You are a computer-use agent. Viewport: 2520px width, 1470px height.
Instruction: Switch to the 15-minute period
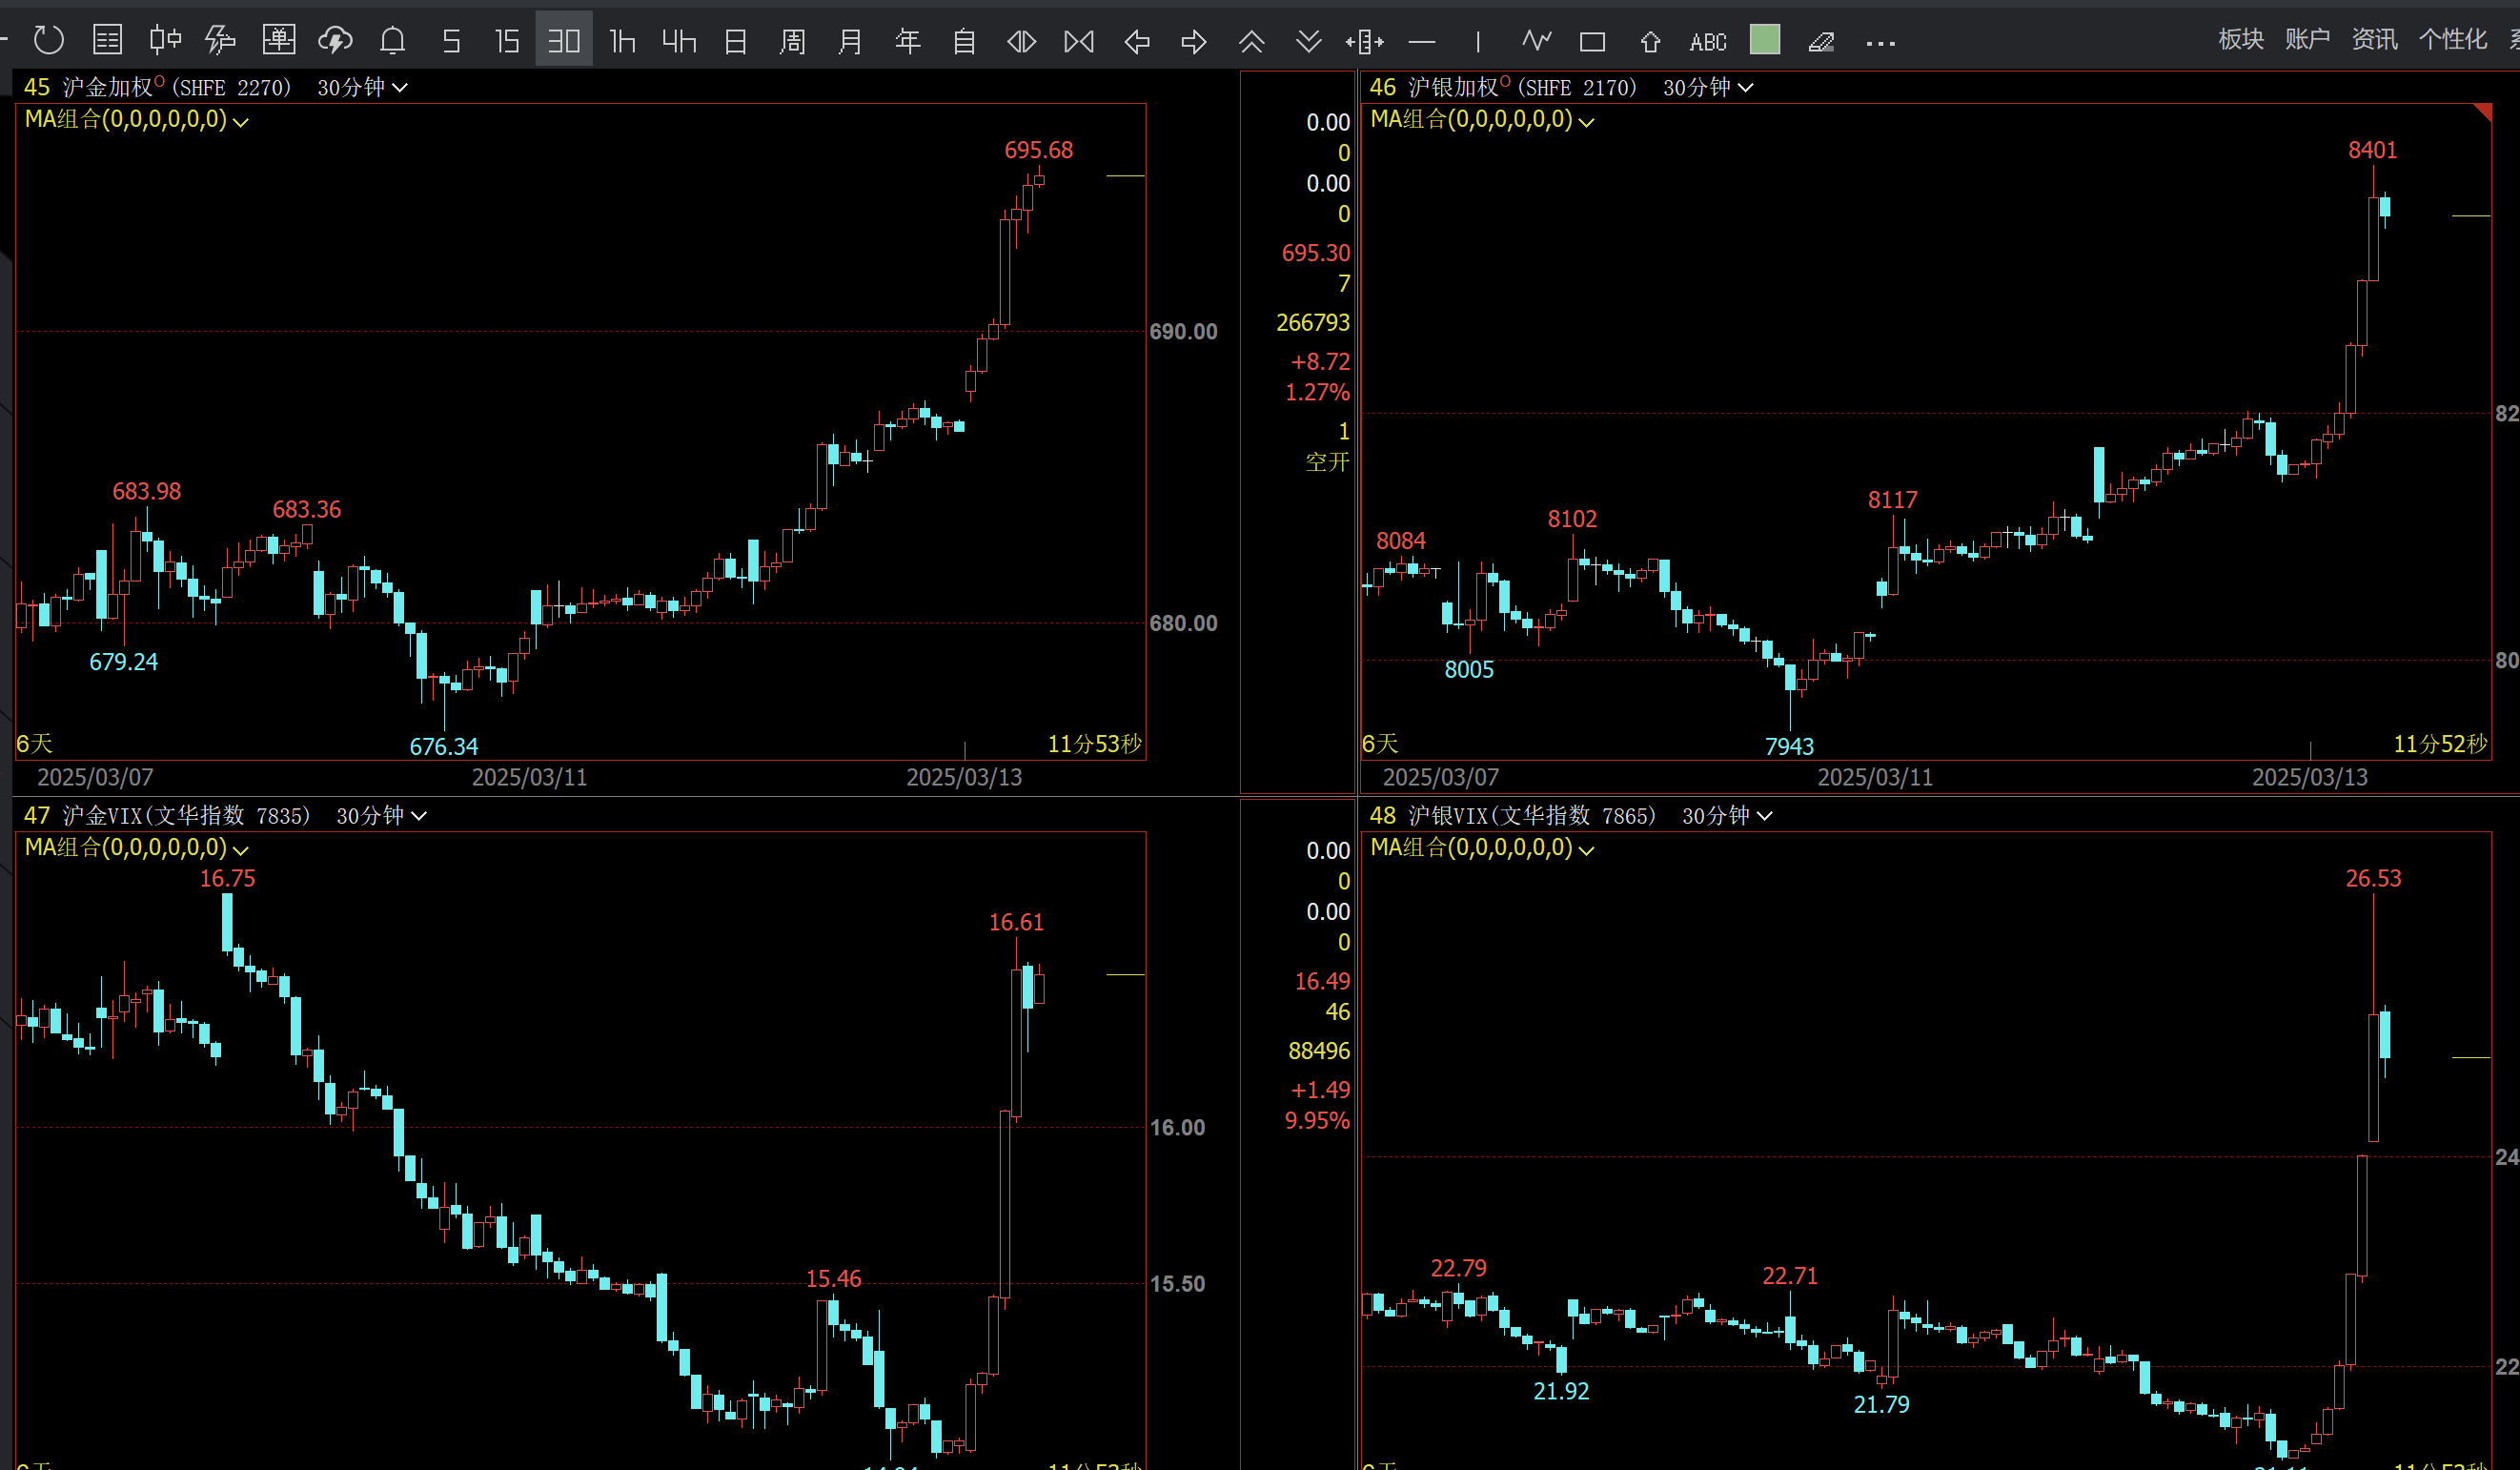507,41
